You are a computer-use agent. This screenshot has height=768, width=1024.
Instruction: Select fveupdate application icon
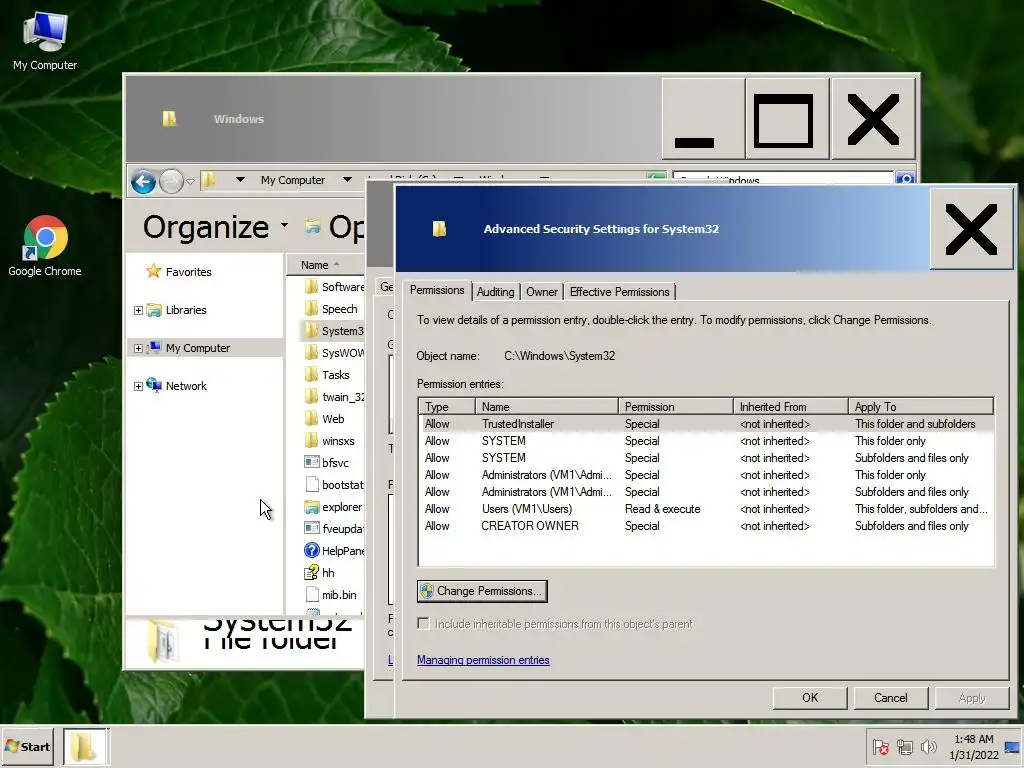click(312, 528)
